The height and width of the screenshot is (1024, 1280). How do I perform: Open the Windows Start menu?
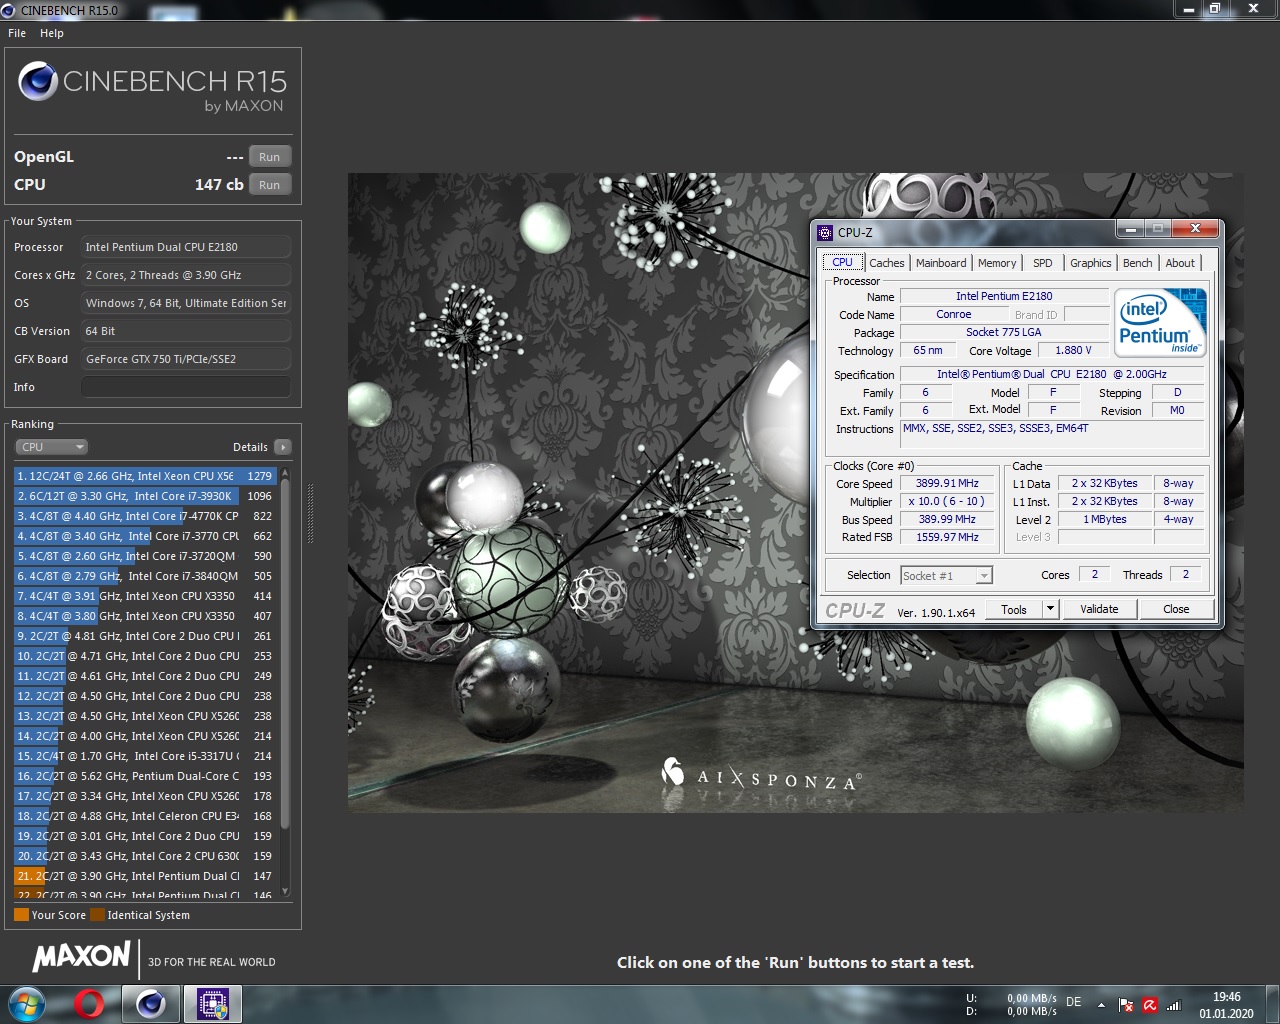25,1003
